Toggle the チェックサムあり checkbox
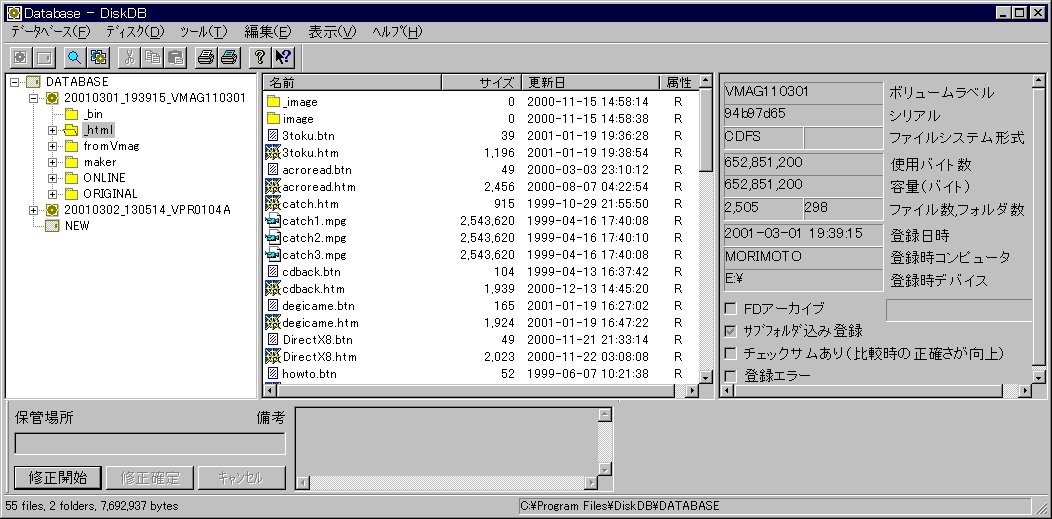The height and width of the screenshot is (519, 1052). (x=731, y=353)
